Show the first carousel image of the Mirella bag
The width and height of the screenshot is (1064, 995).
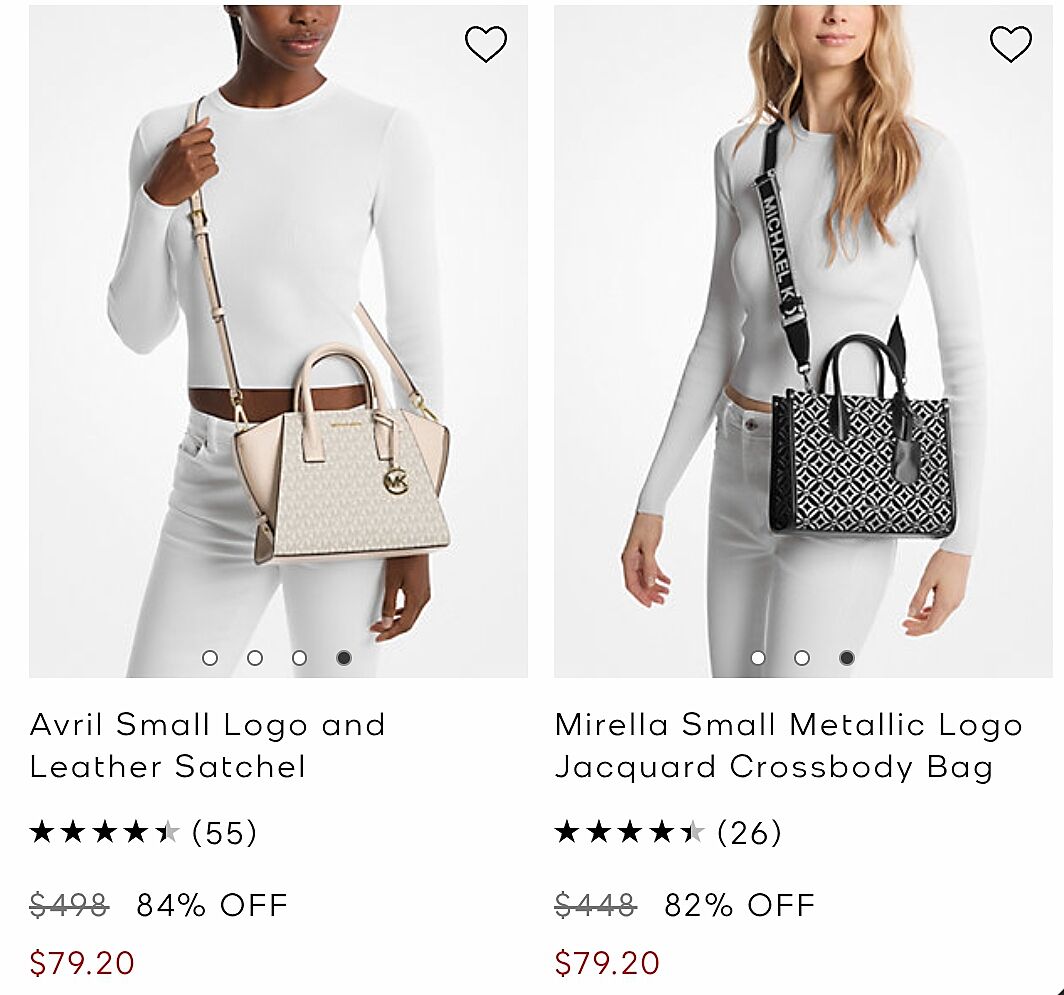pyautogui.click(x=758, y=658)
